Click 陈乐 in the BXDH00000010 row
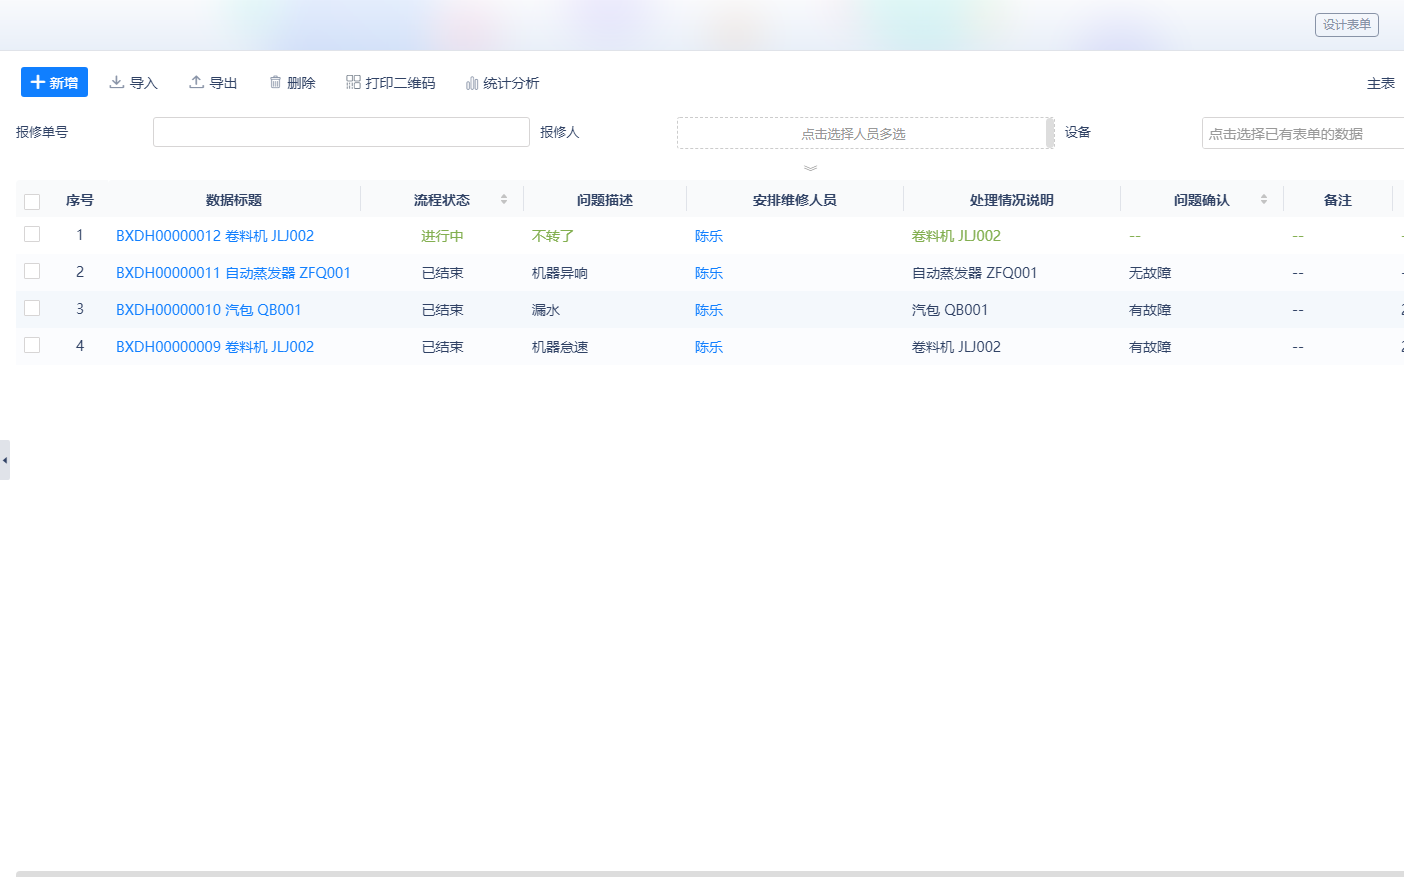Viewport: 1404px width, 877px height. [x=709, y=310]
